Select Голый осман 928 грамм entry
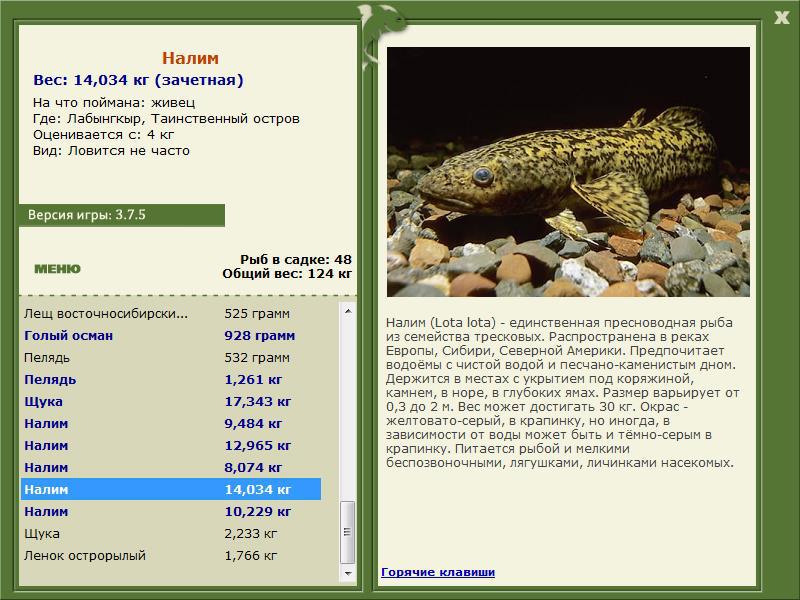 (x=171, y=335)
